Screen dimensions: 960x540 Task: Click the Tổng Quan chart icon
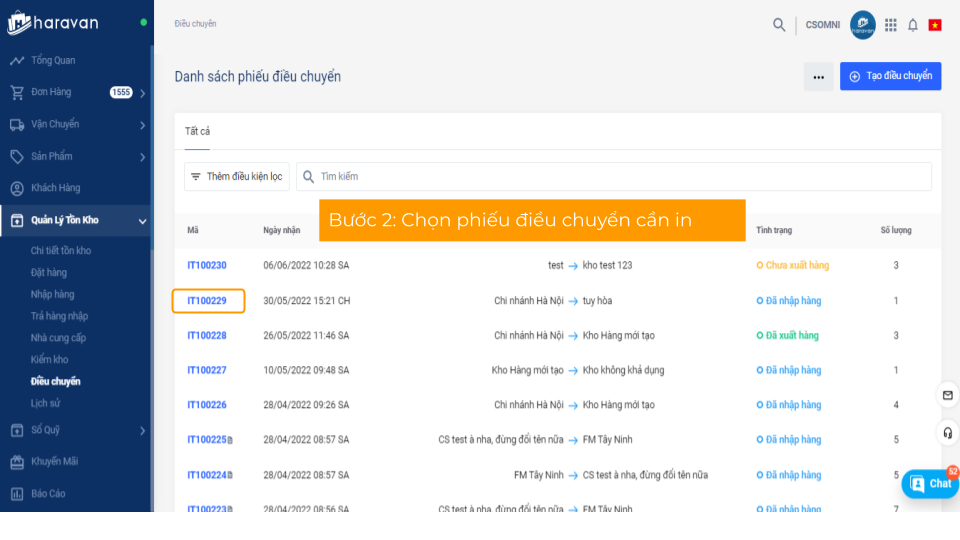point(17,61)
